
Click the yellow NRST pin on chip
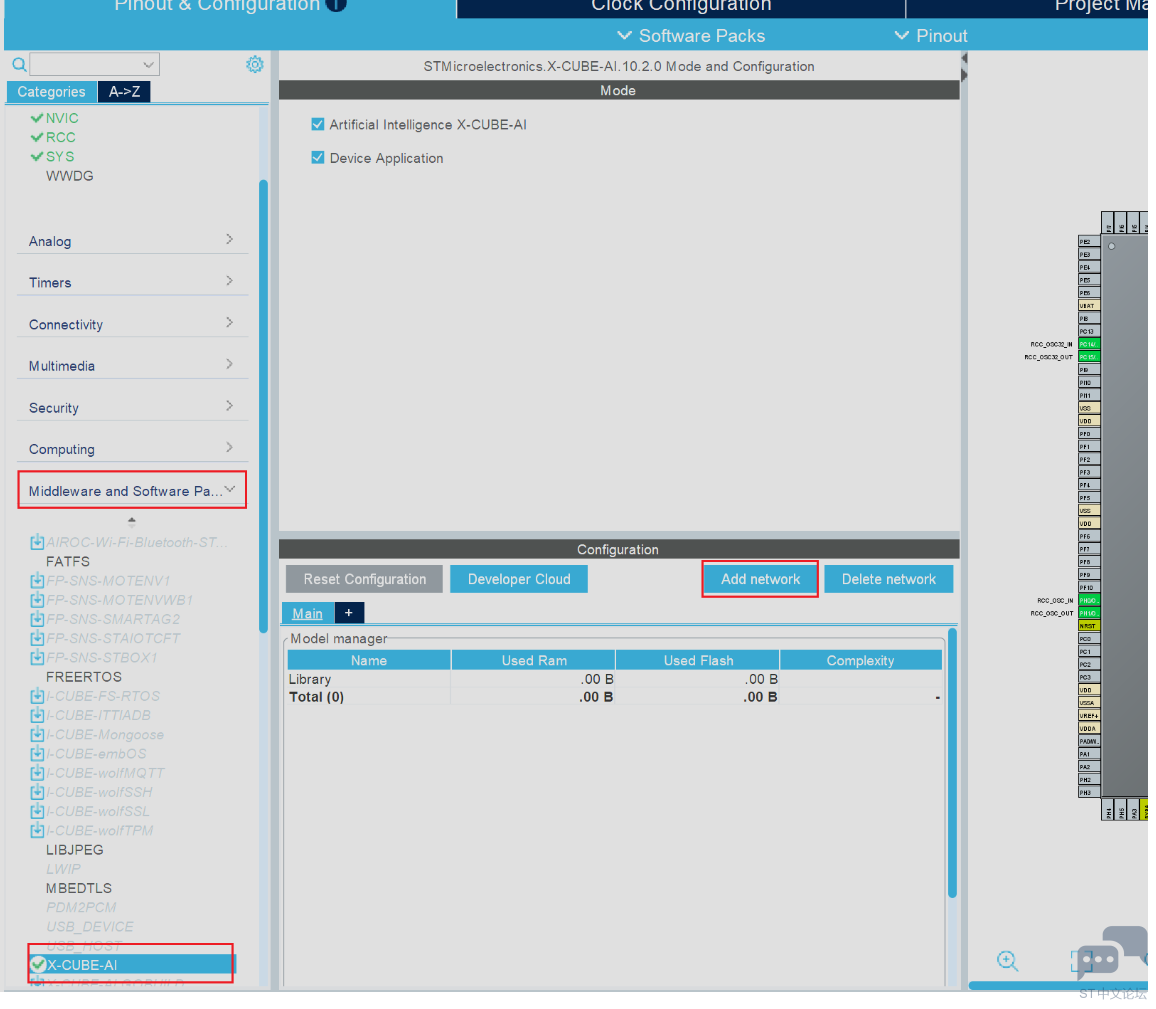[1088, 626]
